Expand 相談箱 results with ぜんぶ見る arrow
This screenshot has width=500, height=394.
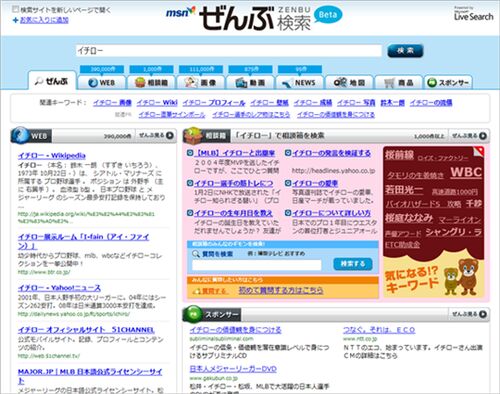[x=482, y=136]
